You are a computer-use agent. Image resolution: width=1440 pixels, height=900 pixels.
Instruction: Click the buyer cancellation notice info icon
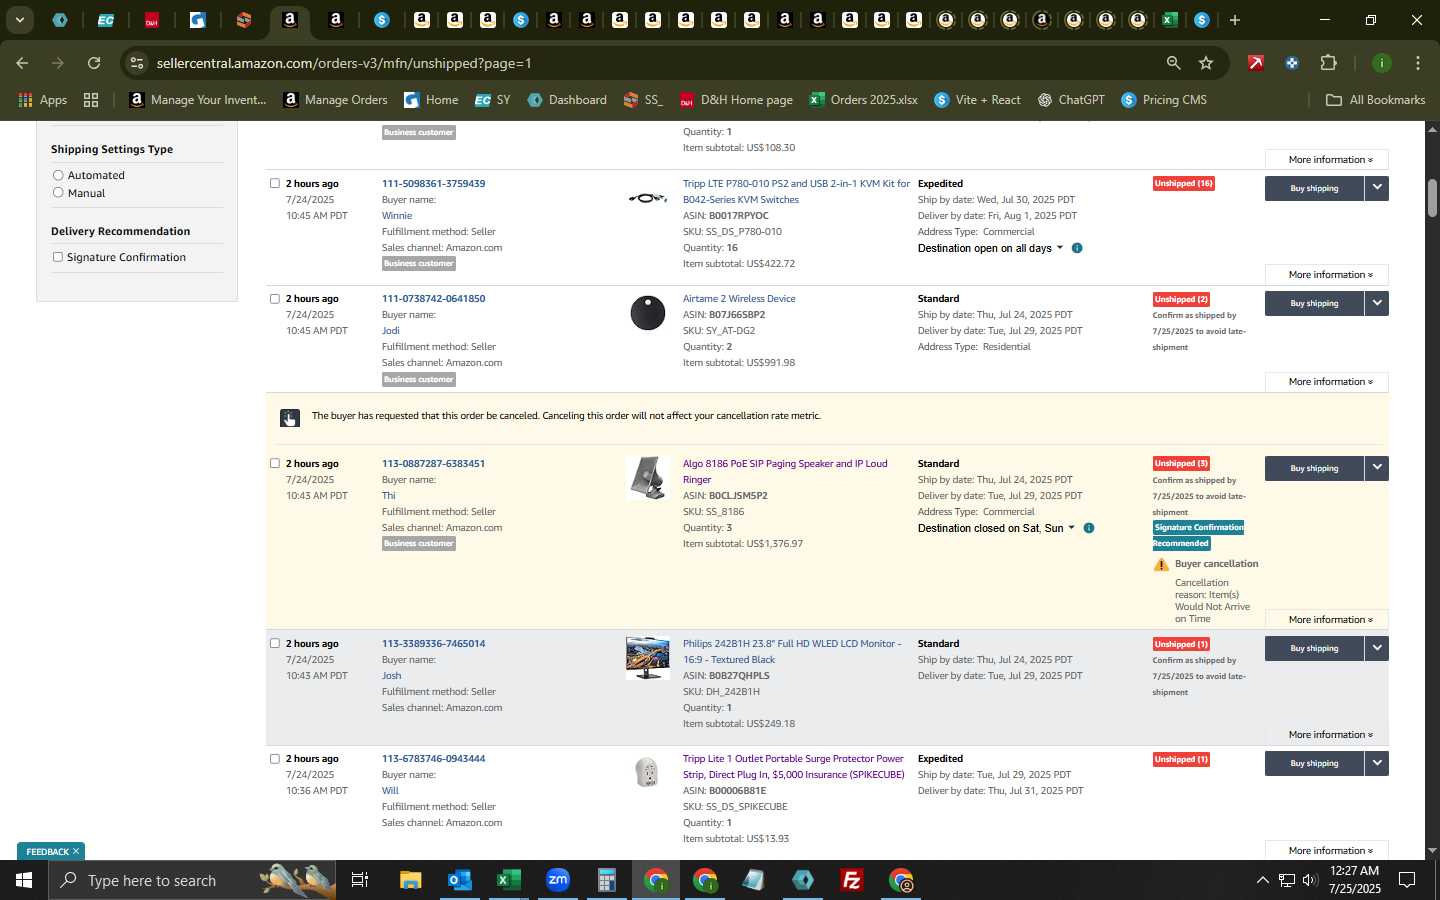[x=289, y=418]
